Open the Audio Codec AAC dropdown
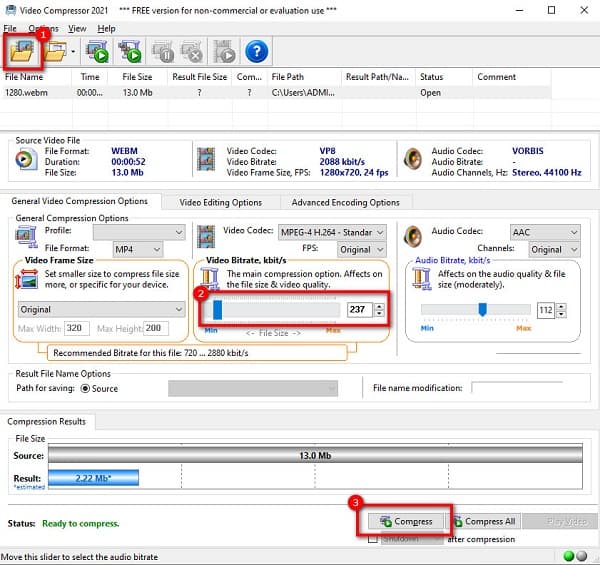The width and height of the screenshot is (600, 565). coord(545,232)
